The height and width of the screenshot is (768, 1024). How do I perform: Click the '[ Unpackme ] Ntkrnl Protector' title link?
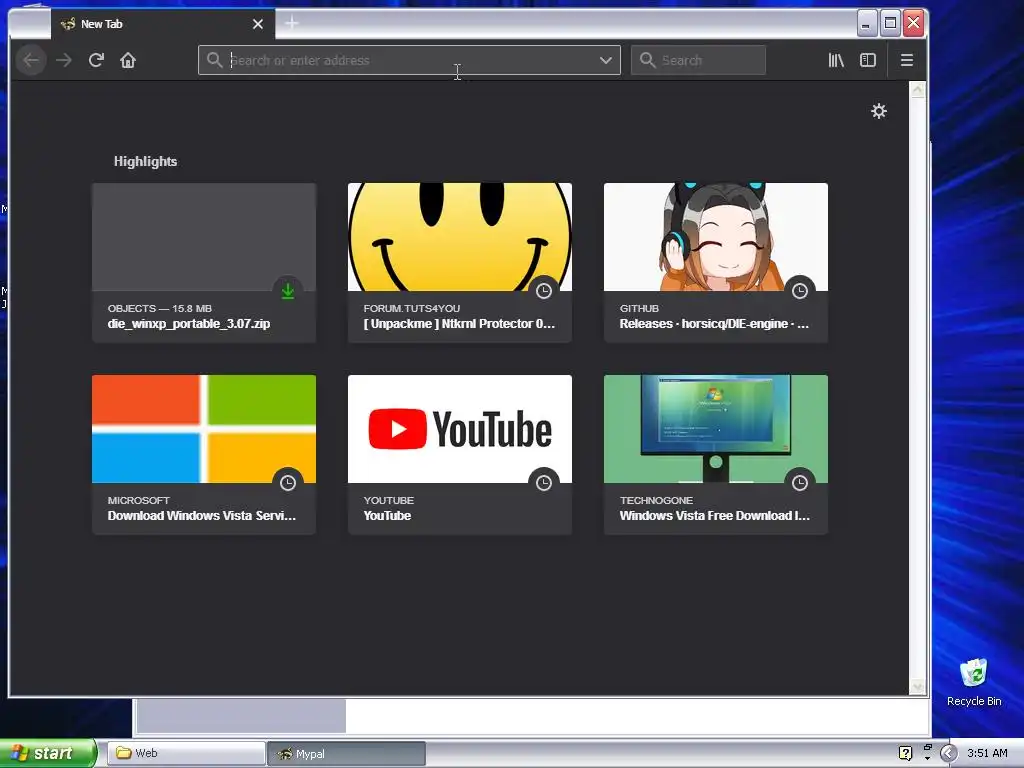click(x=459, y=323)
